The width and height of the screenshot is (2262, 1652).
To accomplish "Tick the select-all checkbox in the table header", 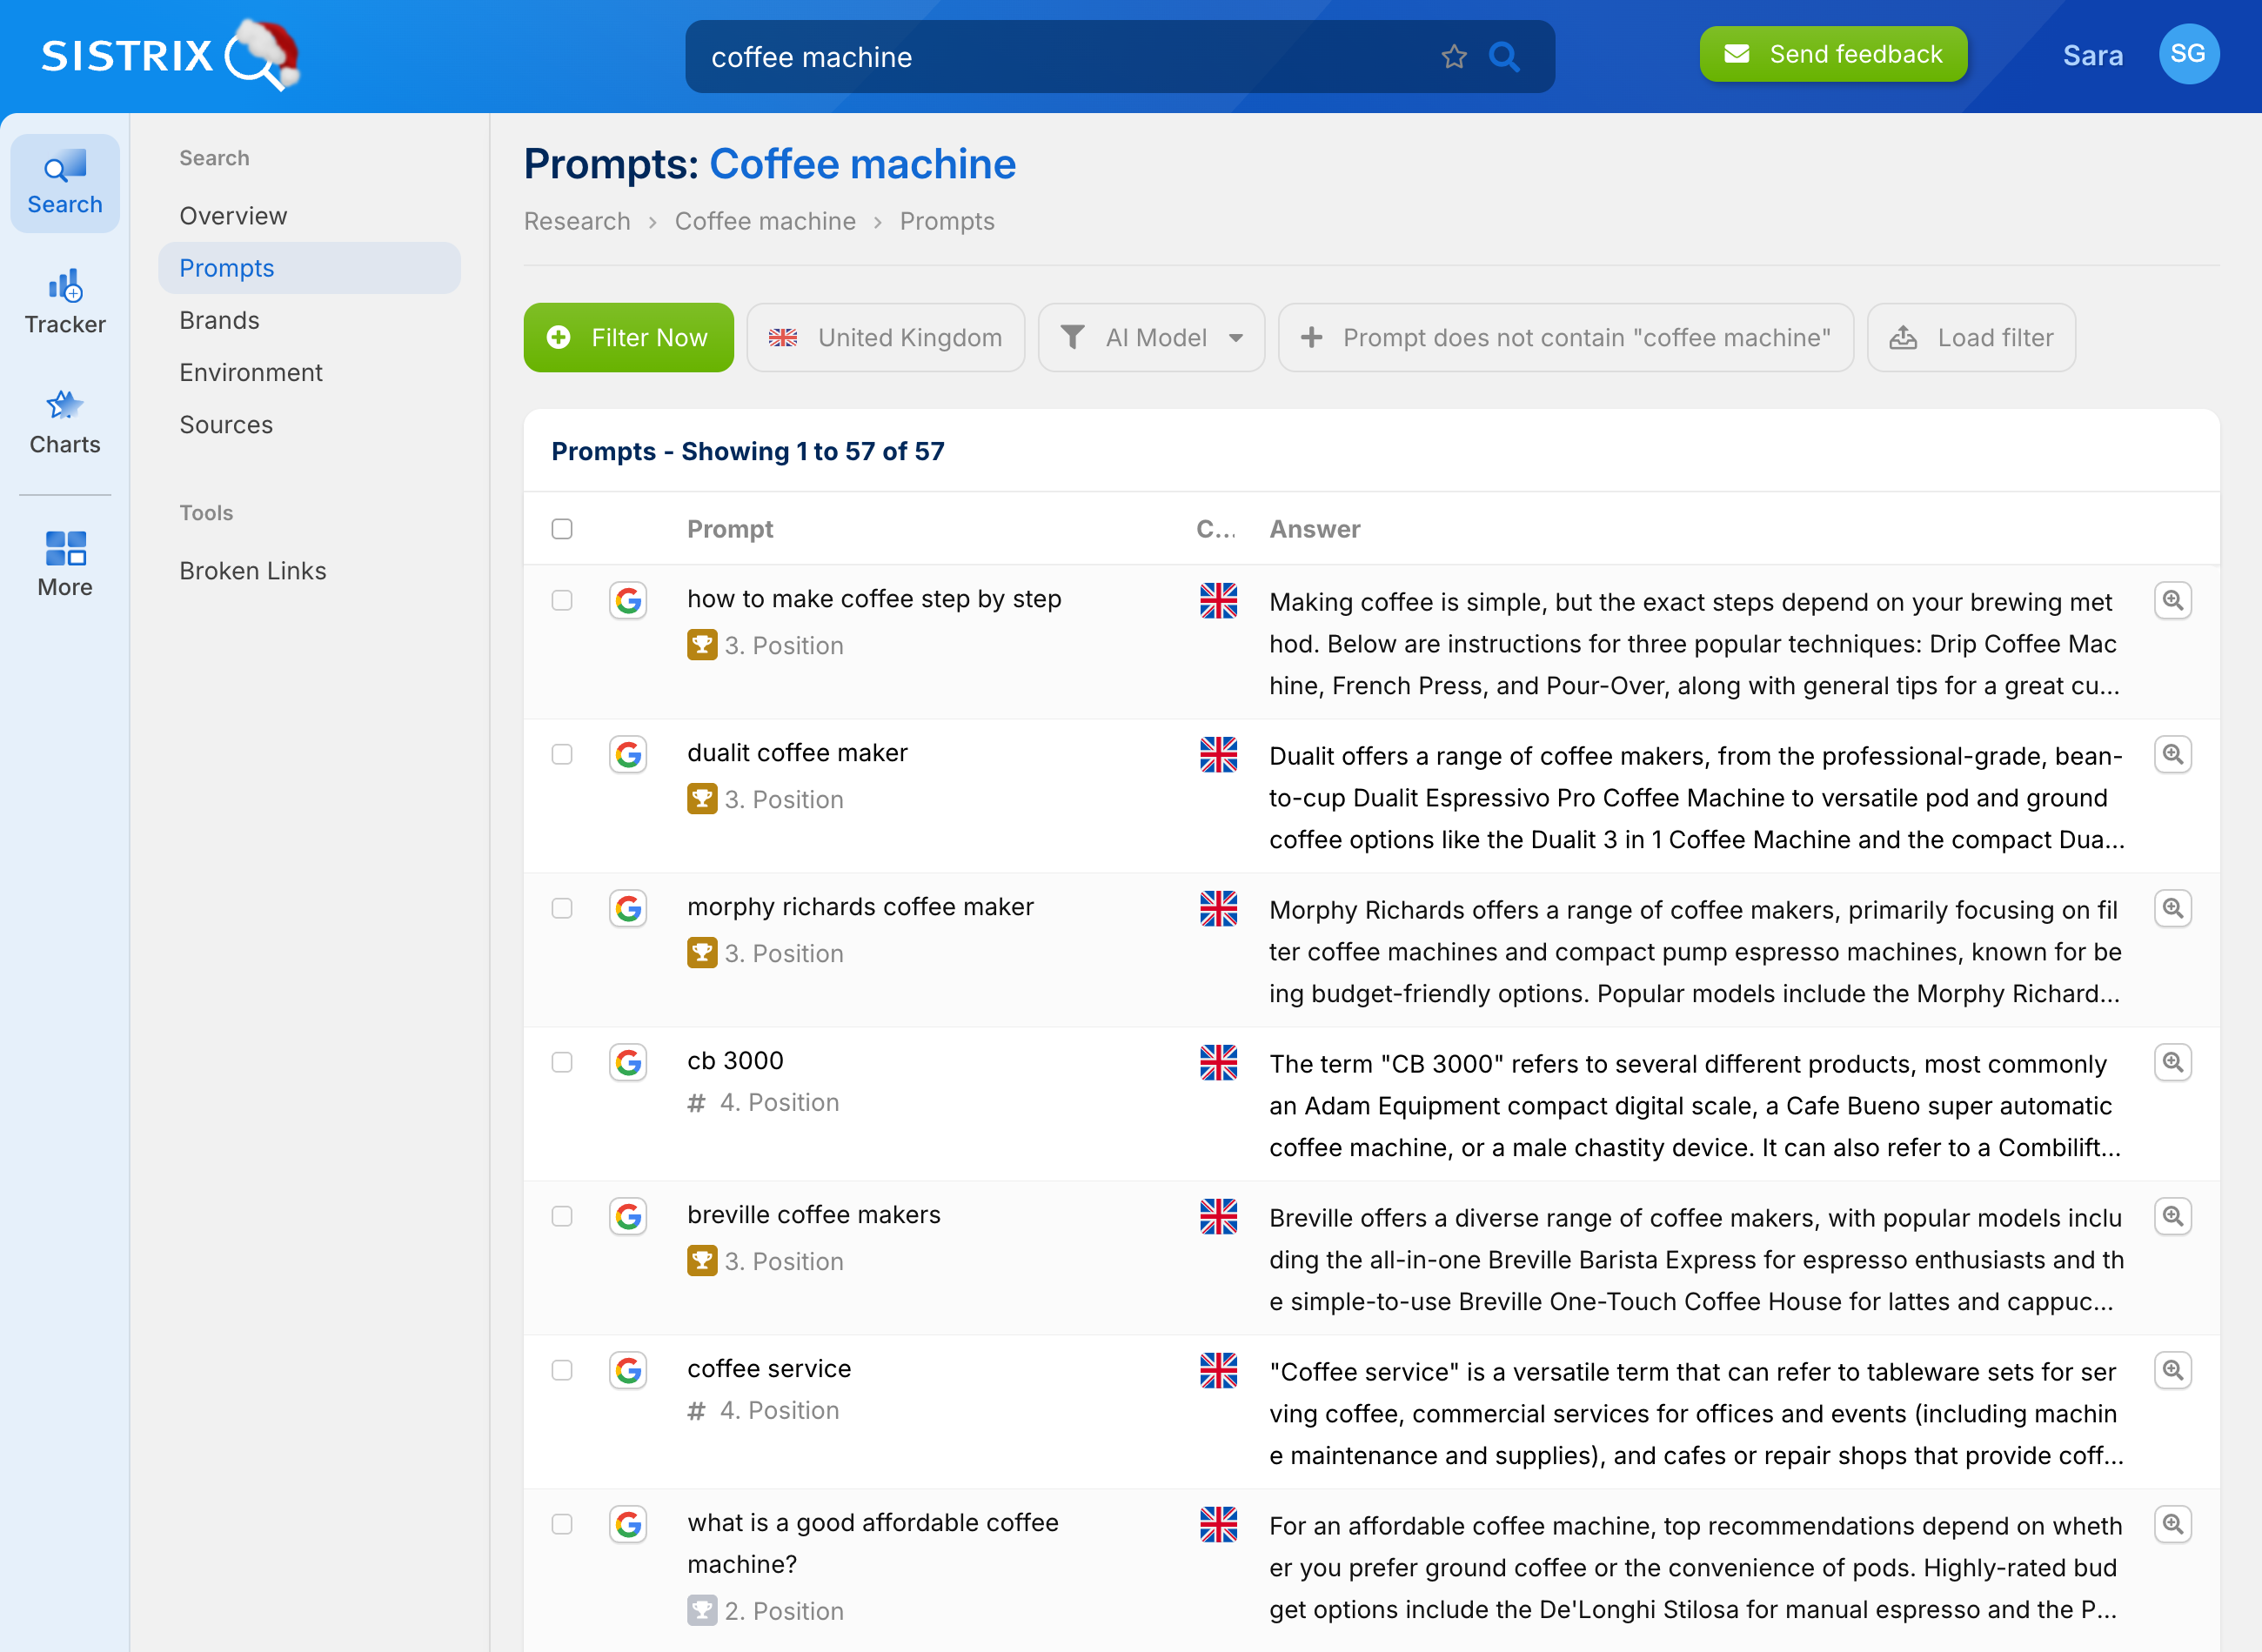I will 562,528.
